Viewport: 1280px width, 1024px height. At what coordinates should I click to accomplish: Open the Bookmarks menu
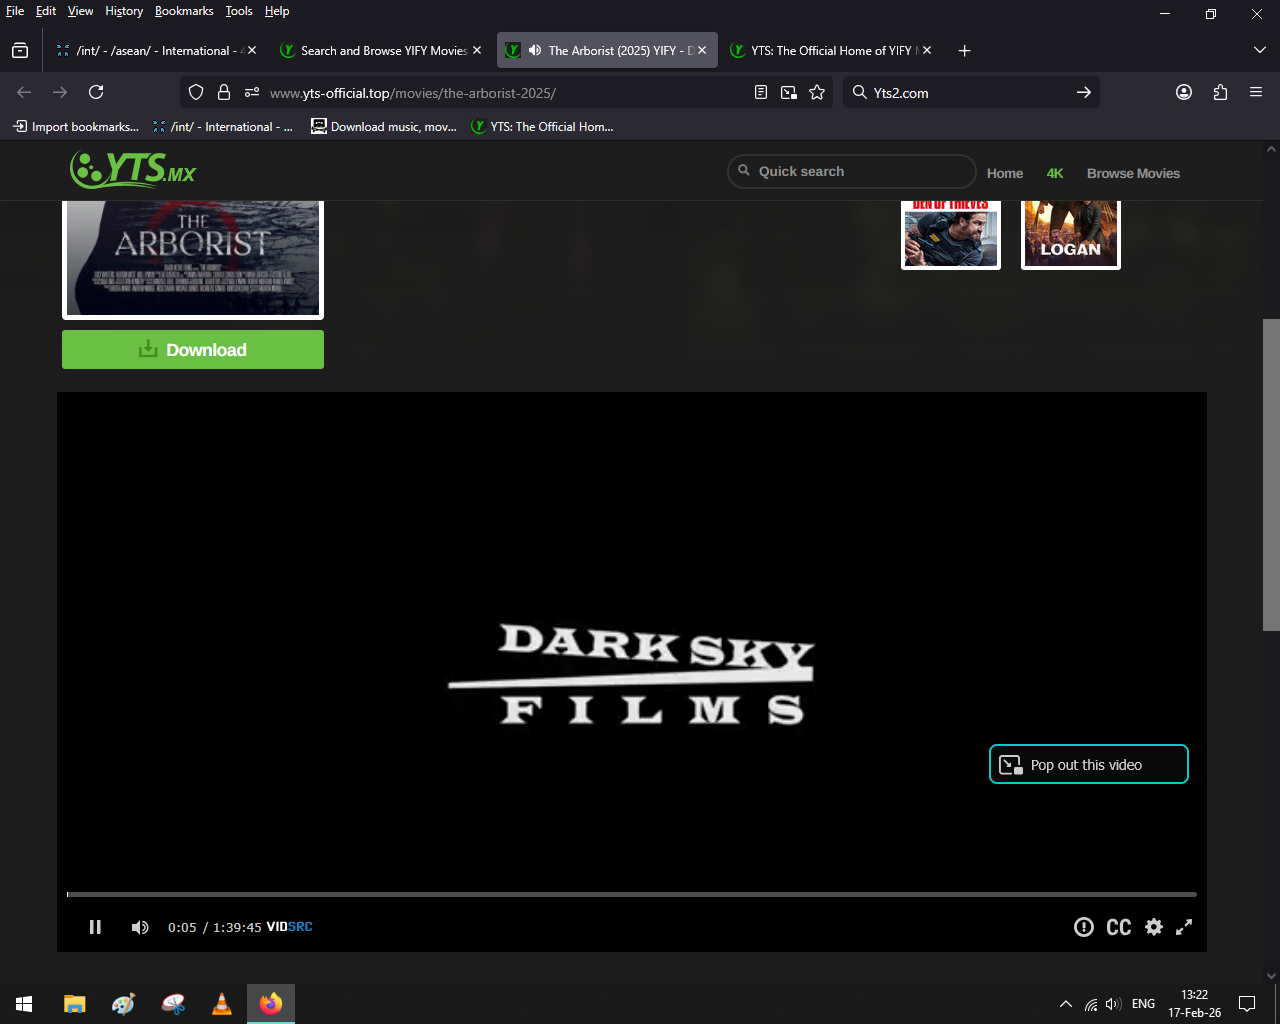click(x=184, y=11)
